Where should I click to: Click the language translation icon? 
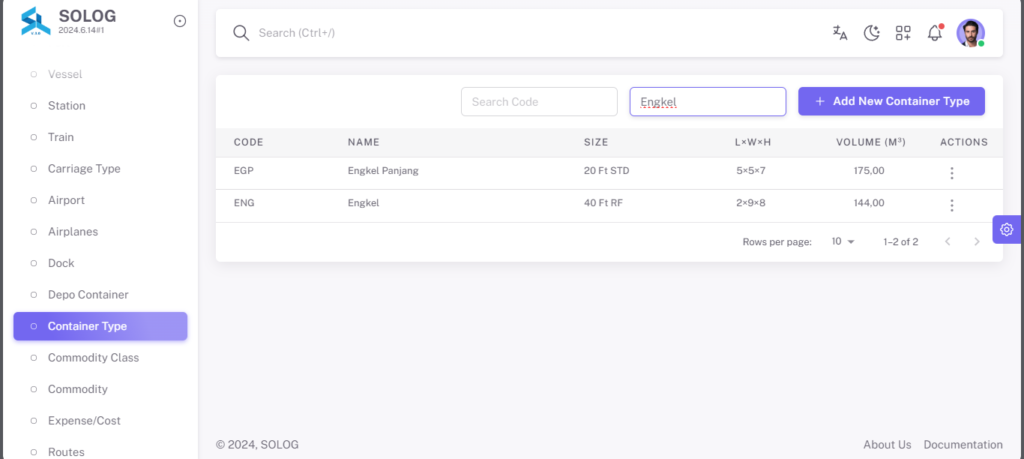(x=840, y=33)
